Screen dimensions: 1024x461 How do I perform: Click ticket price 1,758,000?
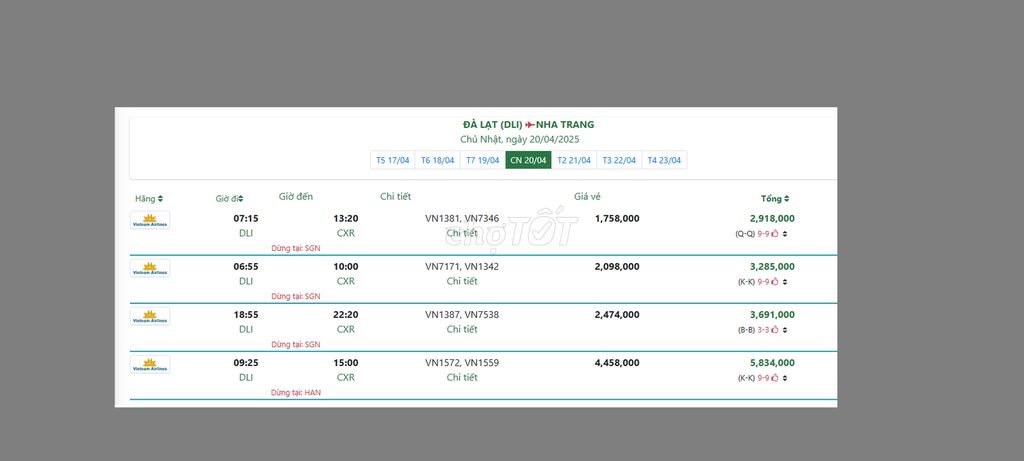click(617, 219)
